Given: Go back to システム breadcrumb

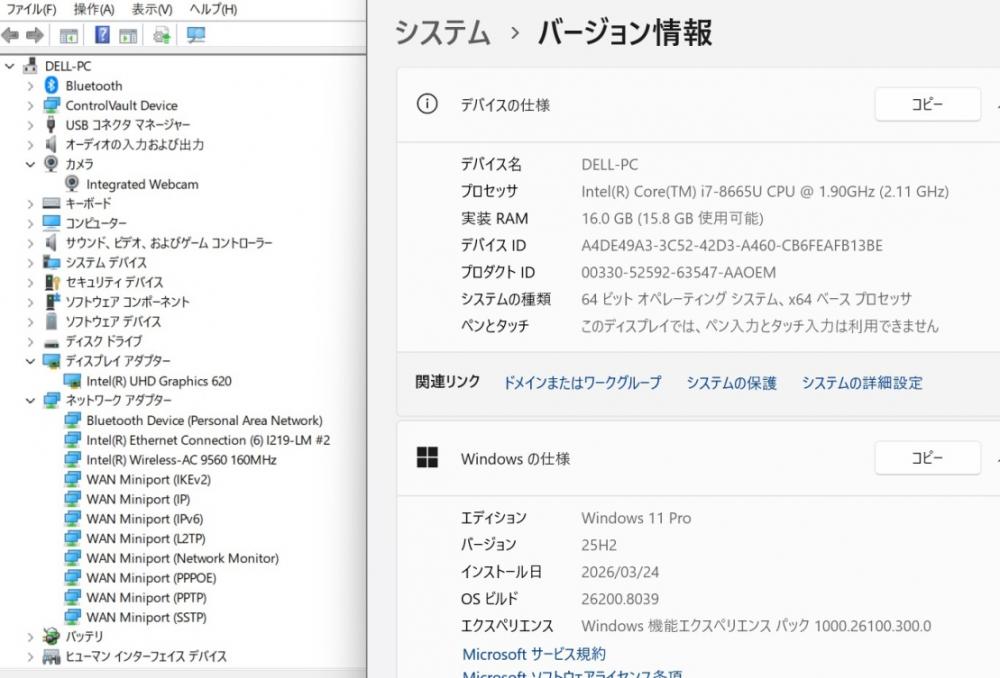Looking at the screenshot, I should coord(442,33).
